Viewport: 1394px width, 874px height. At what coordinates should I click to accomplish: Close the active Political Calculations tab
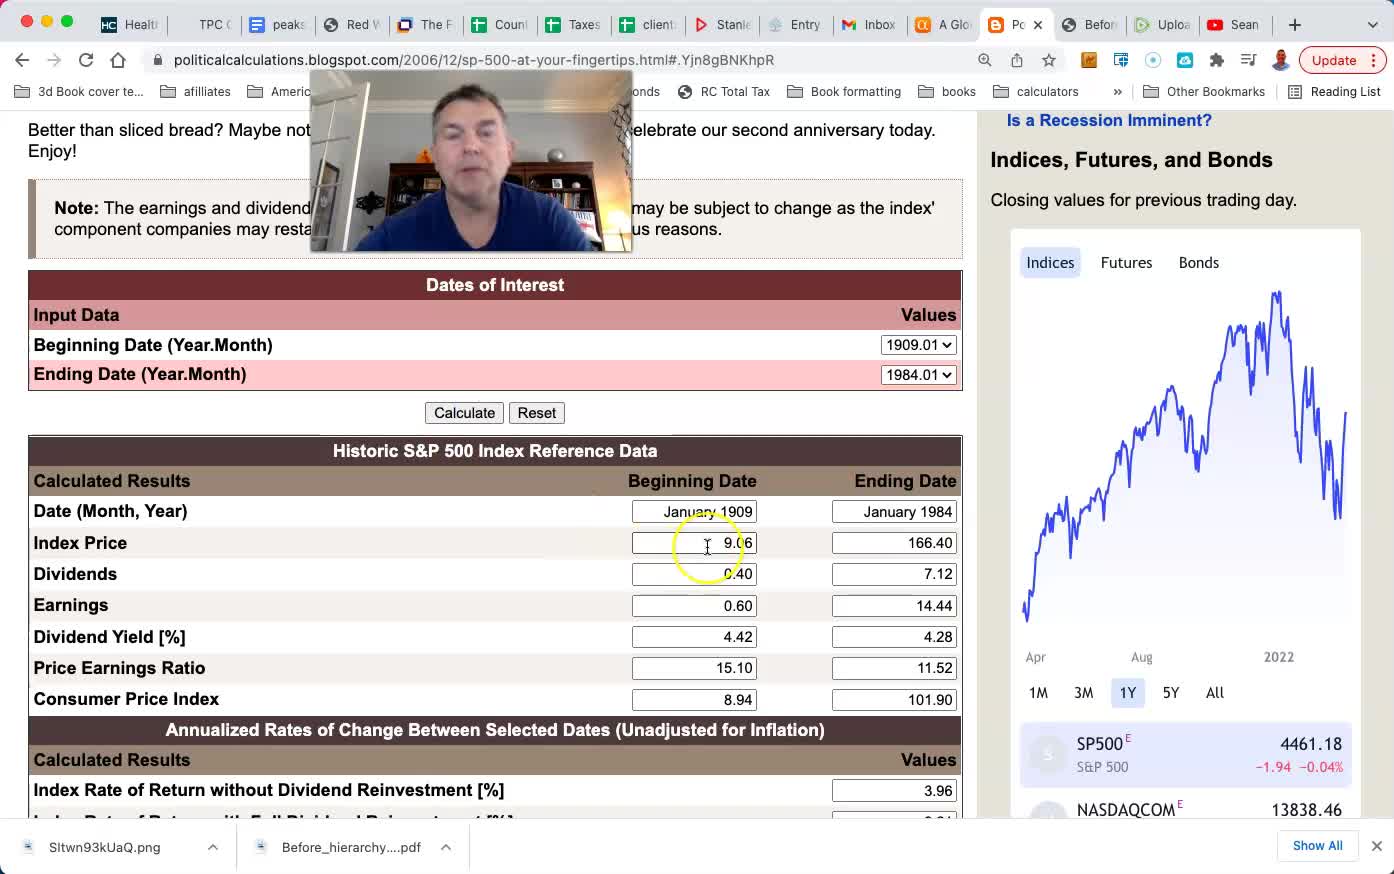[x=1038, y=24]
